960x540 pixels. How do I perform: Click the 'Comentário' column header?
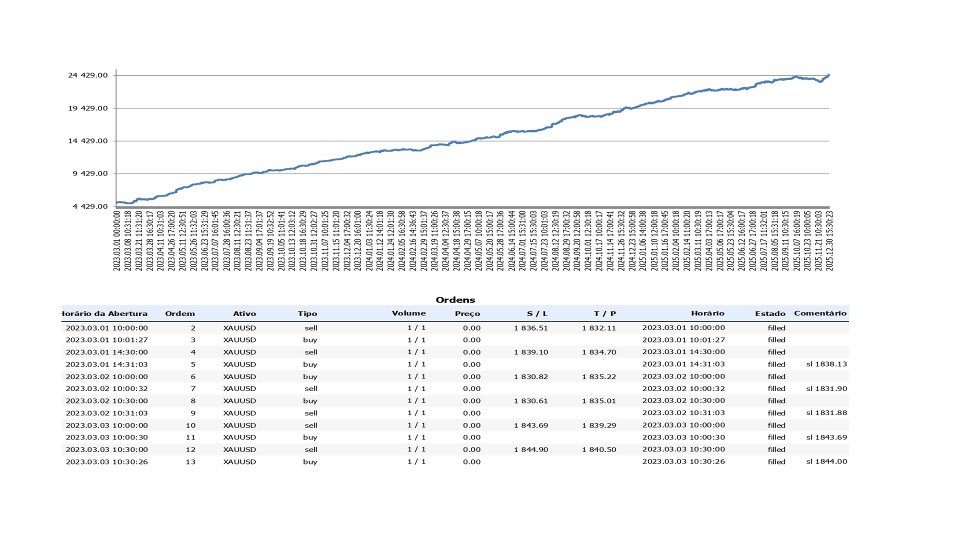[x=820, y=313]
